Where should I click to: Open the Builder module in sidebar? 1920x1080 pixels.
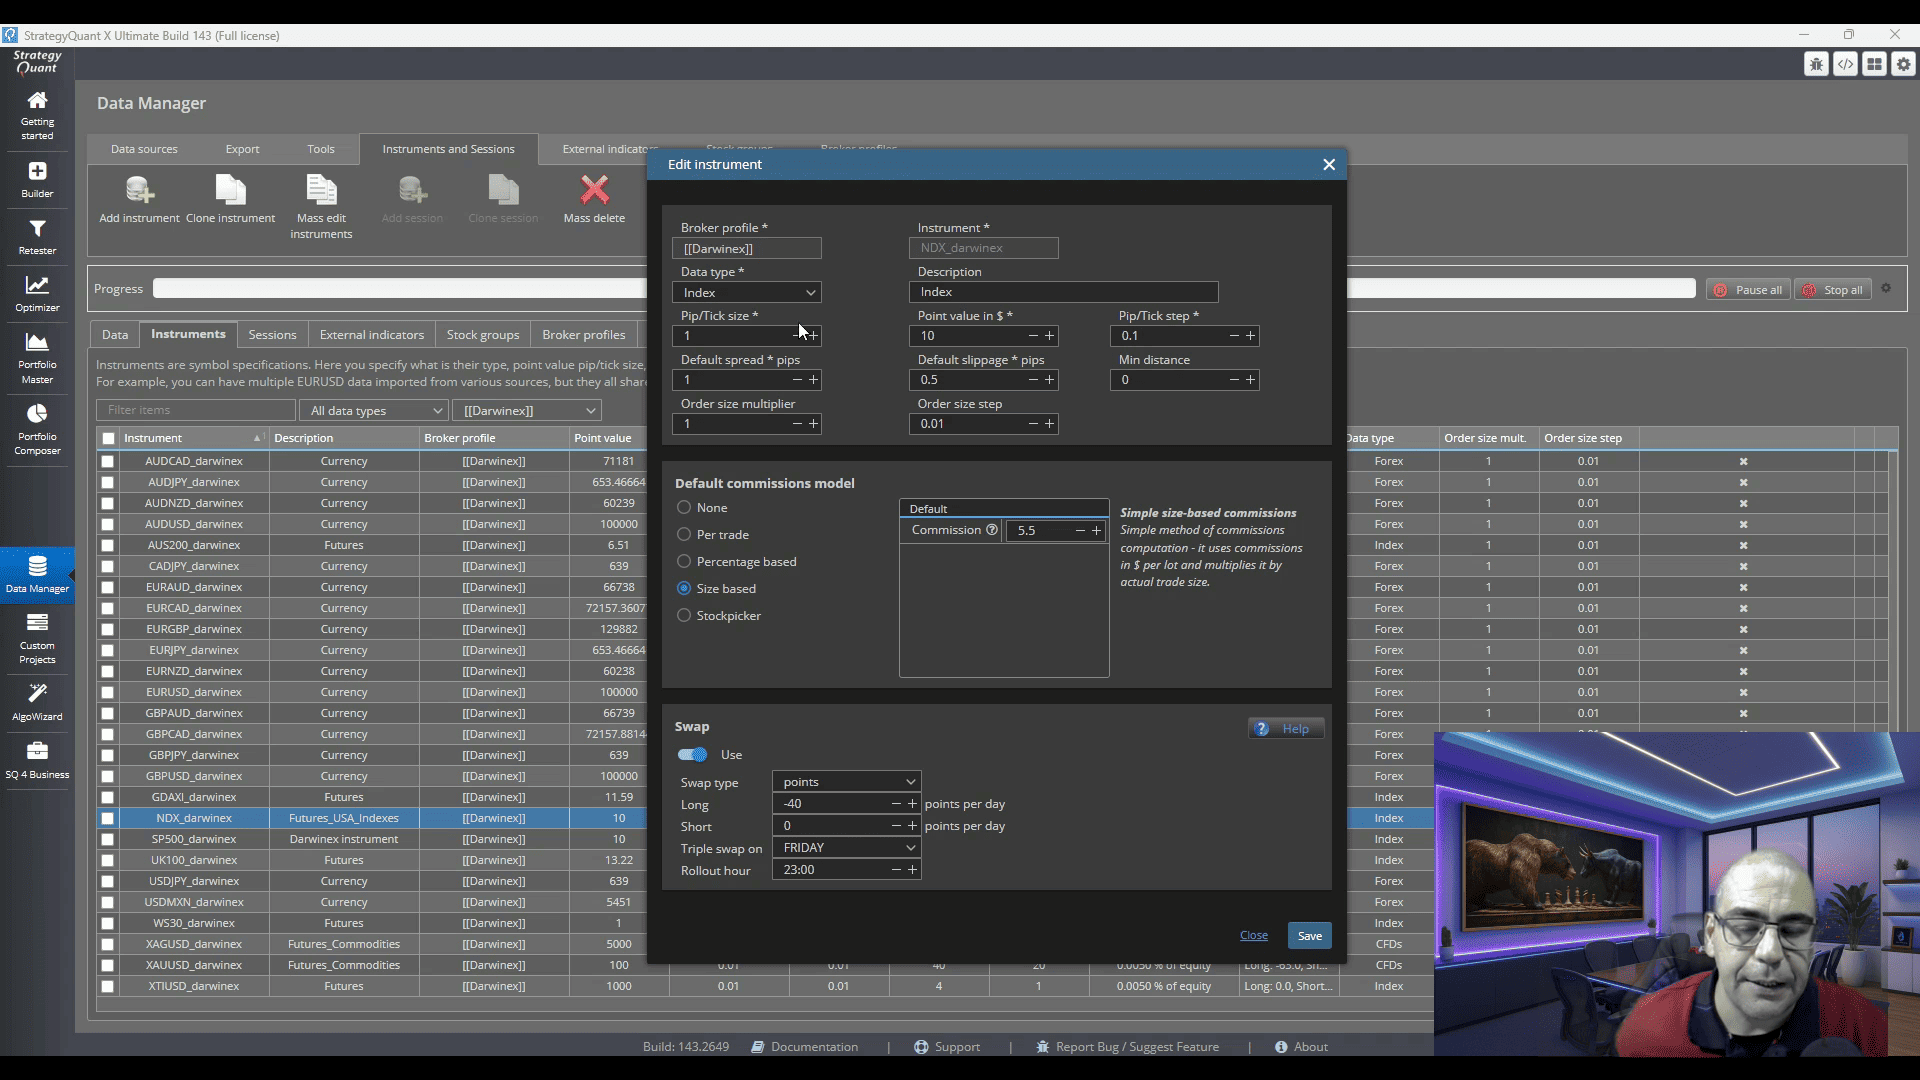pyautogui.click(x=37, y=180)
